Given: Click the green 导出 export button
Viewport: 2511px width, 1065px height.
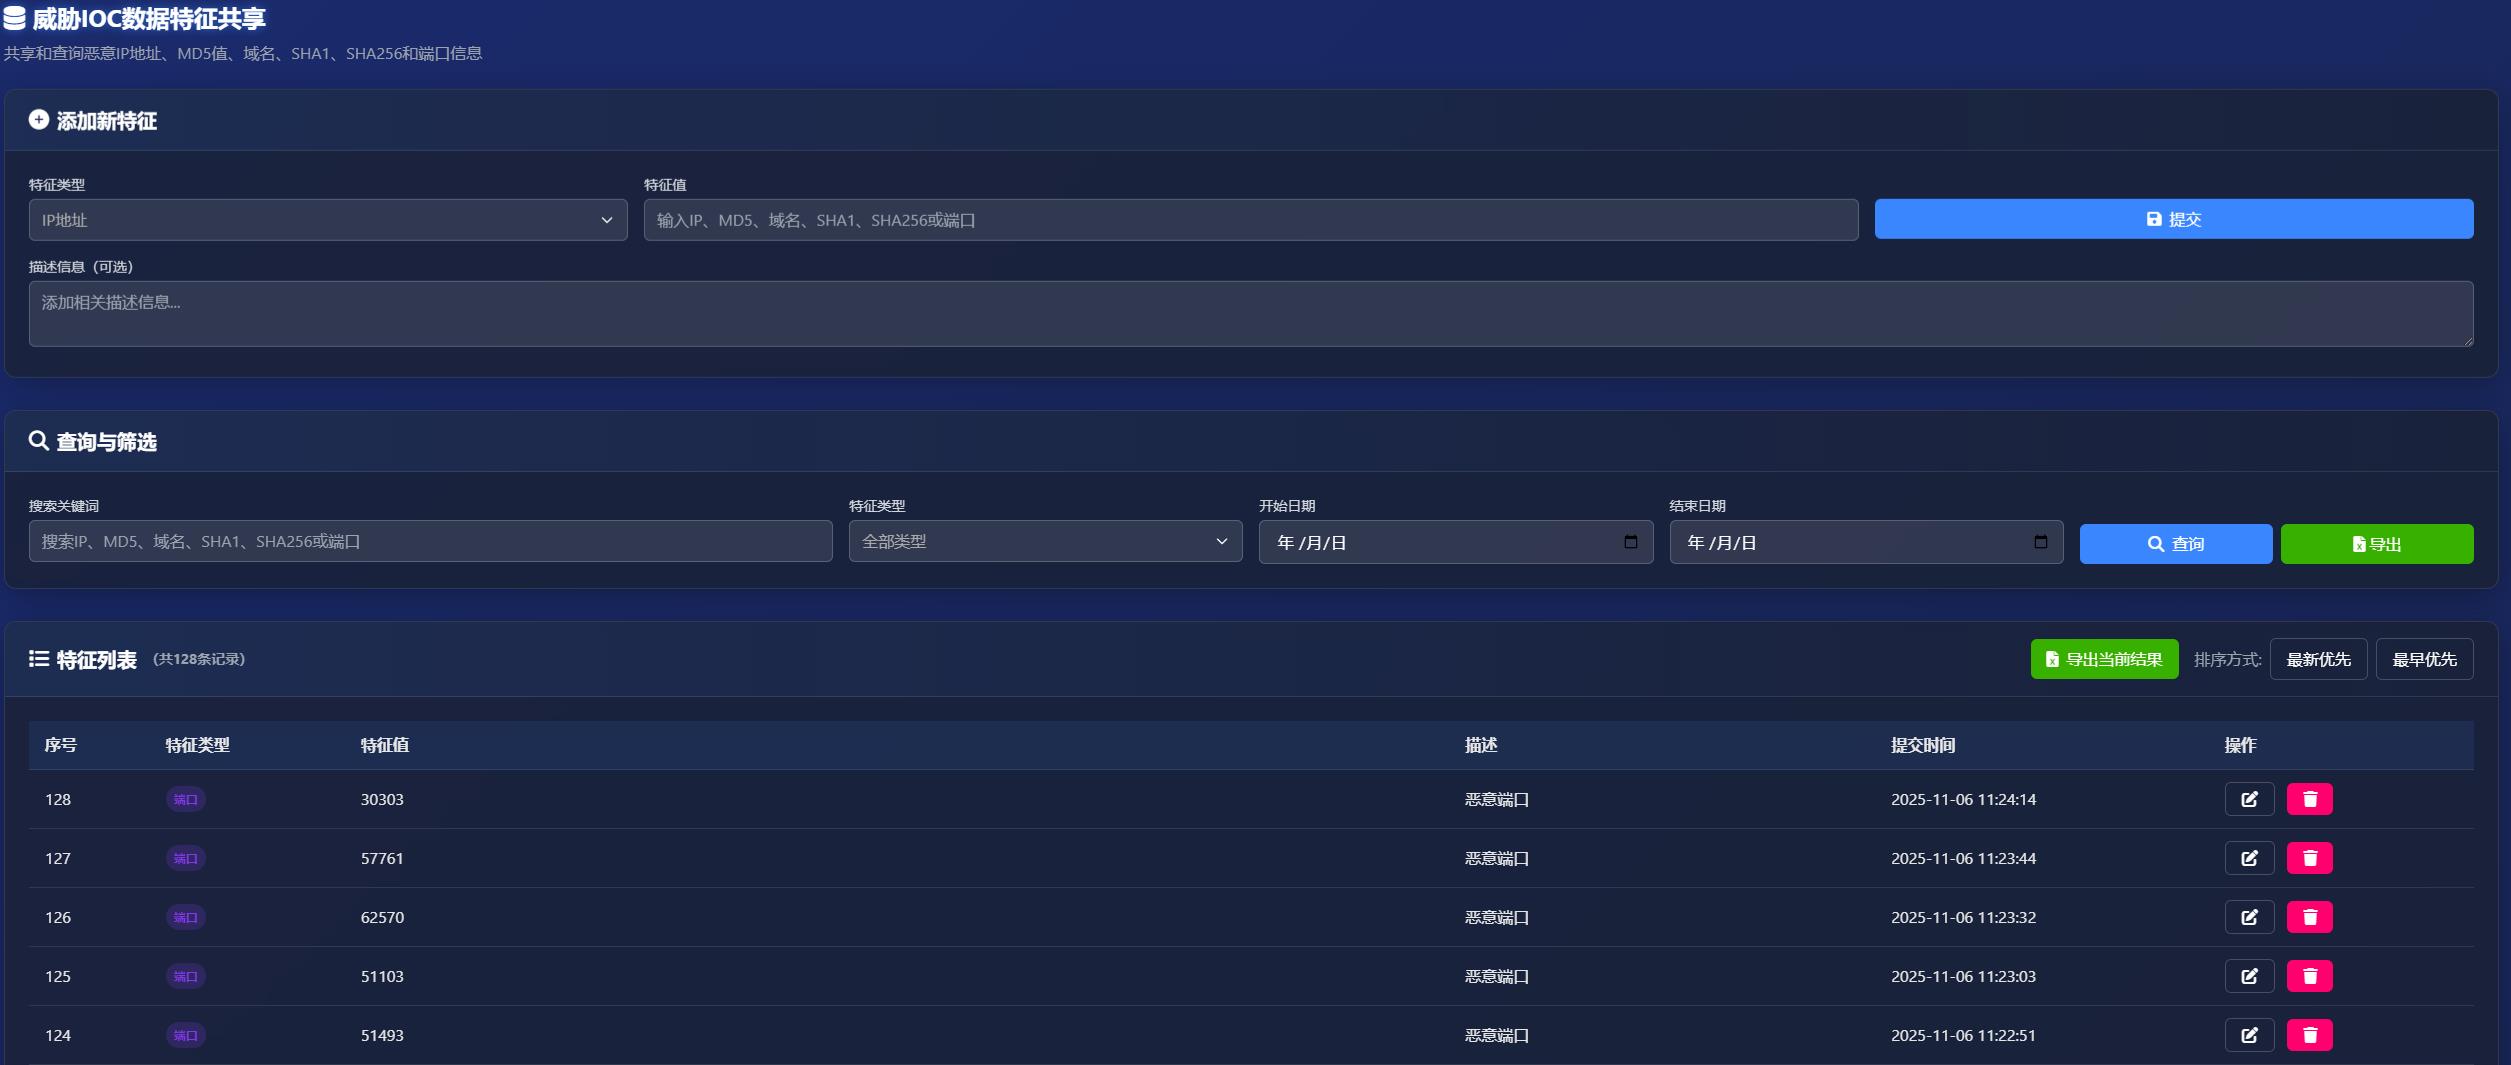Looking at the screenshot, I should [x=2376, y=544].
